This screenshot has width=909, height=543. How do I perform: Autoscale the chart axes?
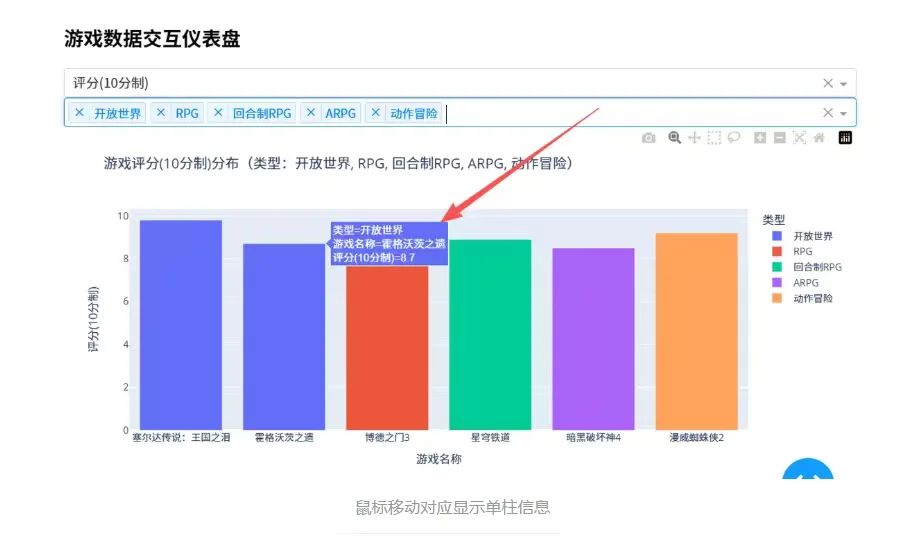pyautogui.click(x=799, y=138)
